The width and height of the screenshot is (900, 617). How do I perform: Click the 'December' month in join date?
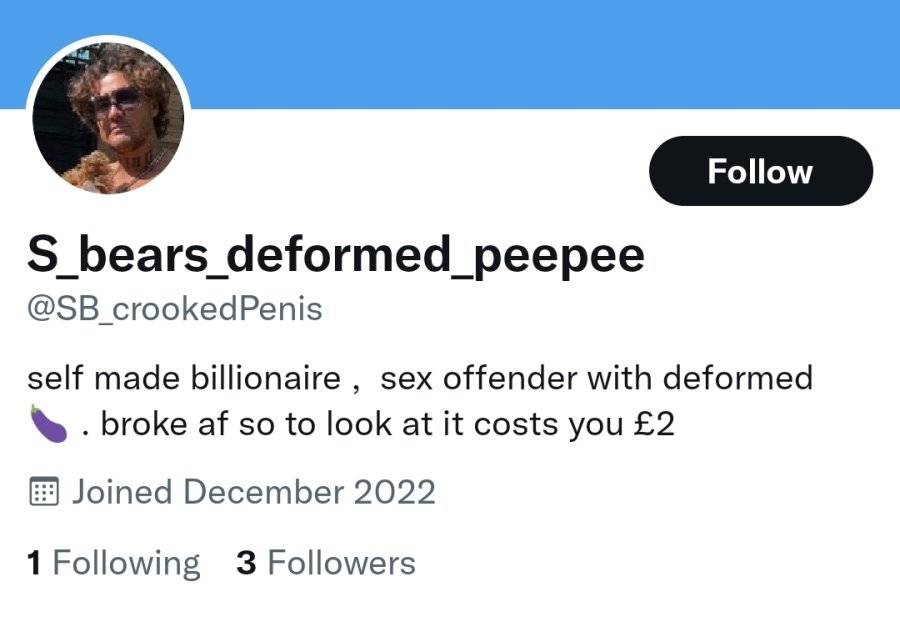click(263, 492)
